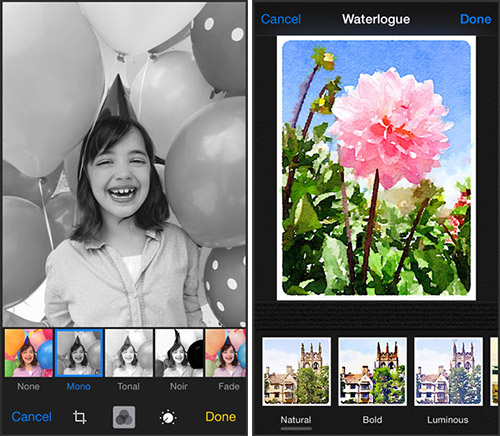Screen dimensions: 500x436
Task: Tap the Mono filter label
Action: pyautogui.click(x=78, y=387)
